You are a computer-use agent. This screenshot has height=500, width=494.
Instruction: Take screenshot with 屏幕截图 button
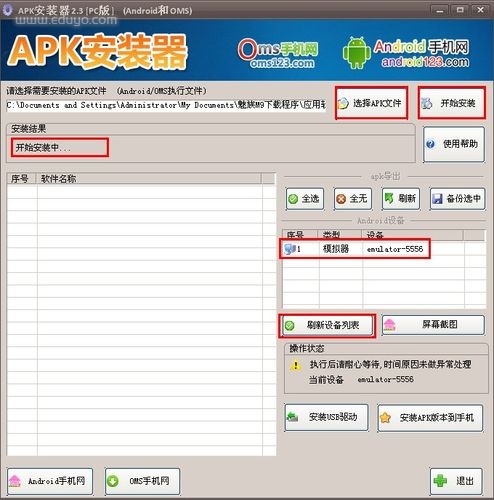[433, 325]
